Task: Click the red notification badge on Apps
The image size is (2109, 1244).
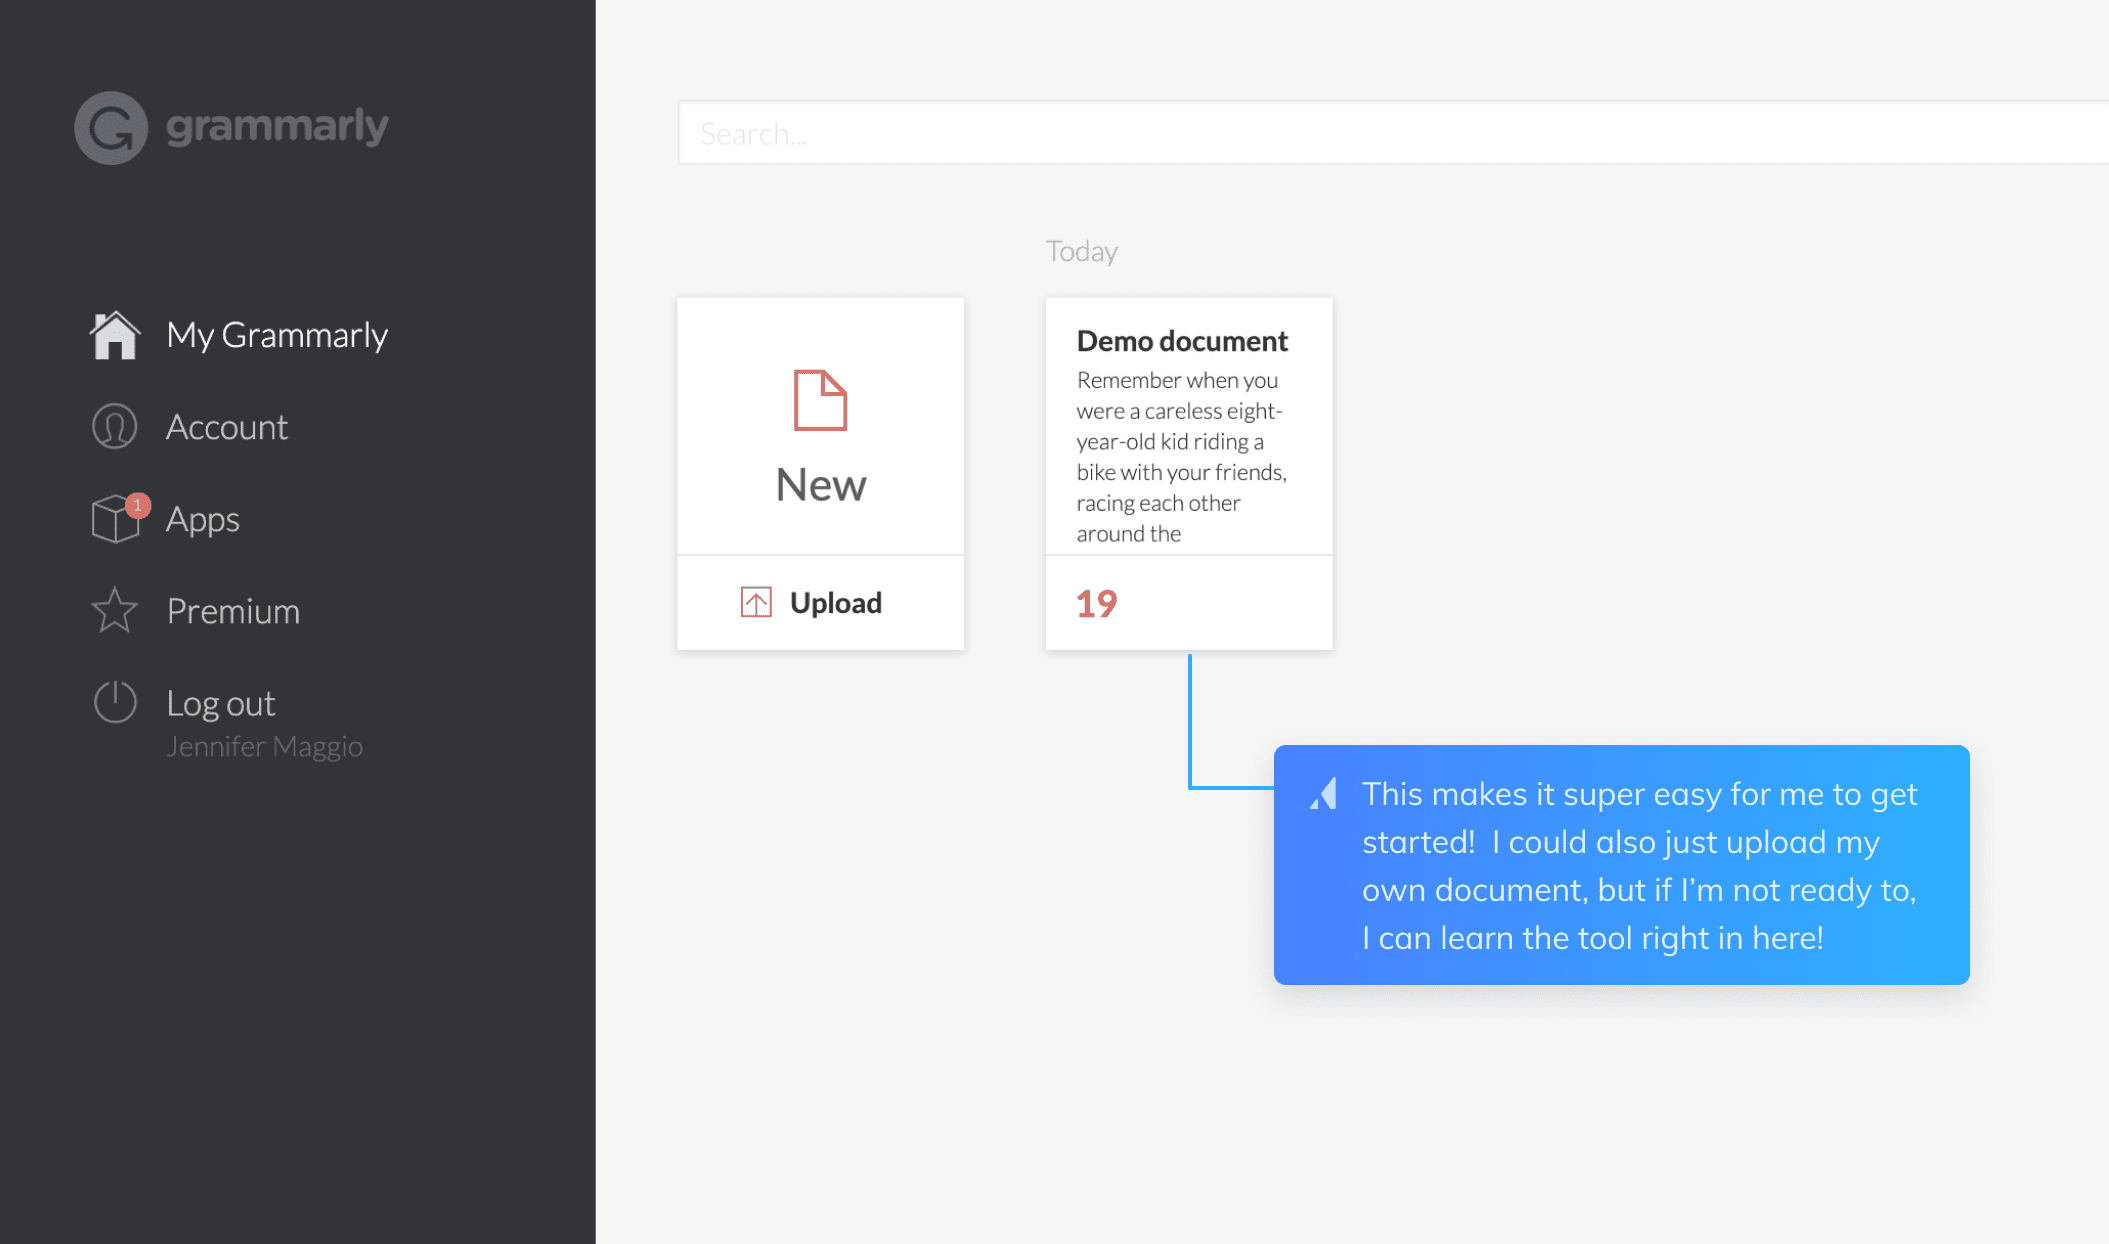Action: tap(138, 506)
